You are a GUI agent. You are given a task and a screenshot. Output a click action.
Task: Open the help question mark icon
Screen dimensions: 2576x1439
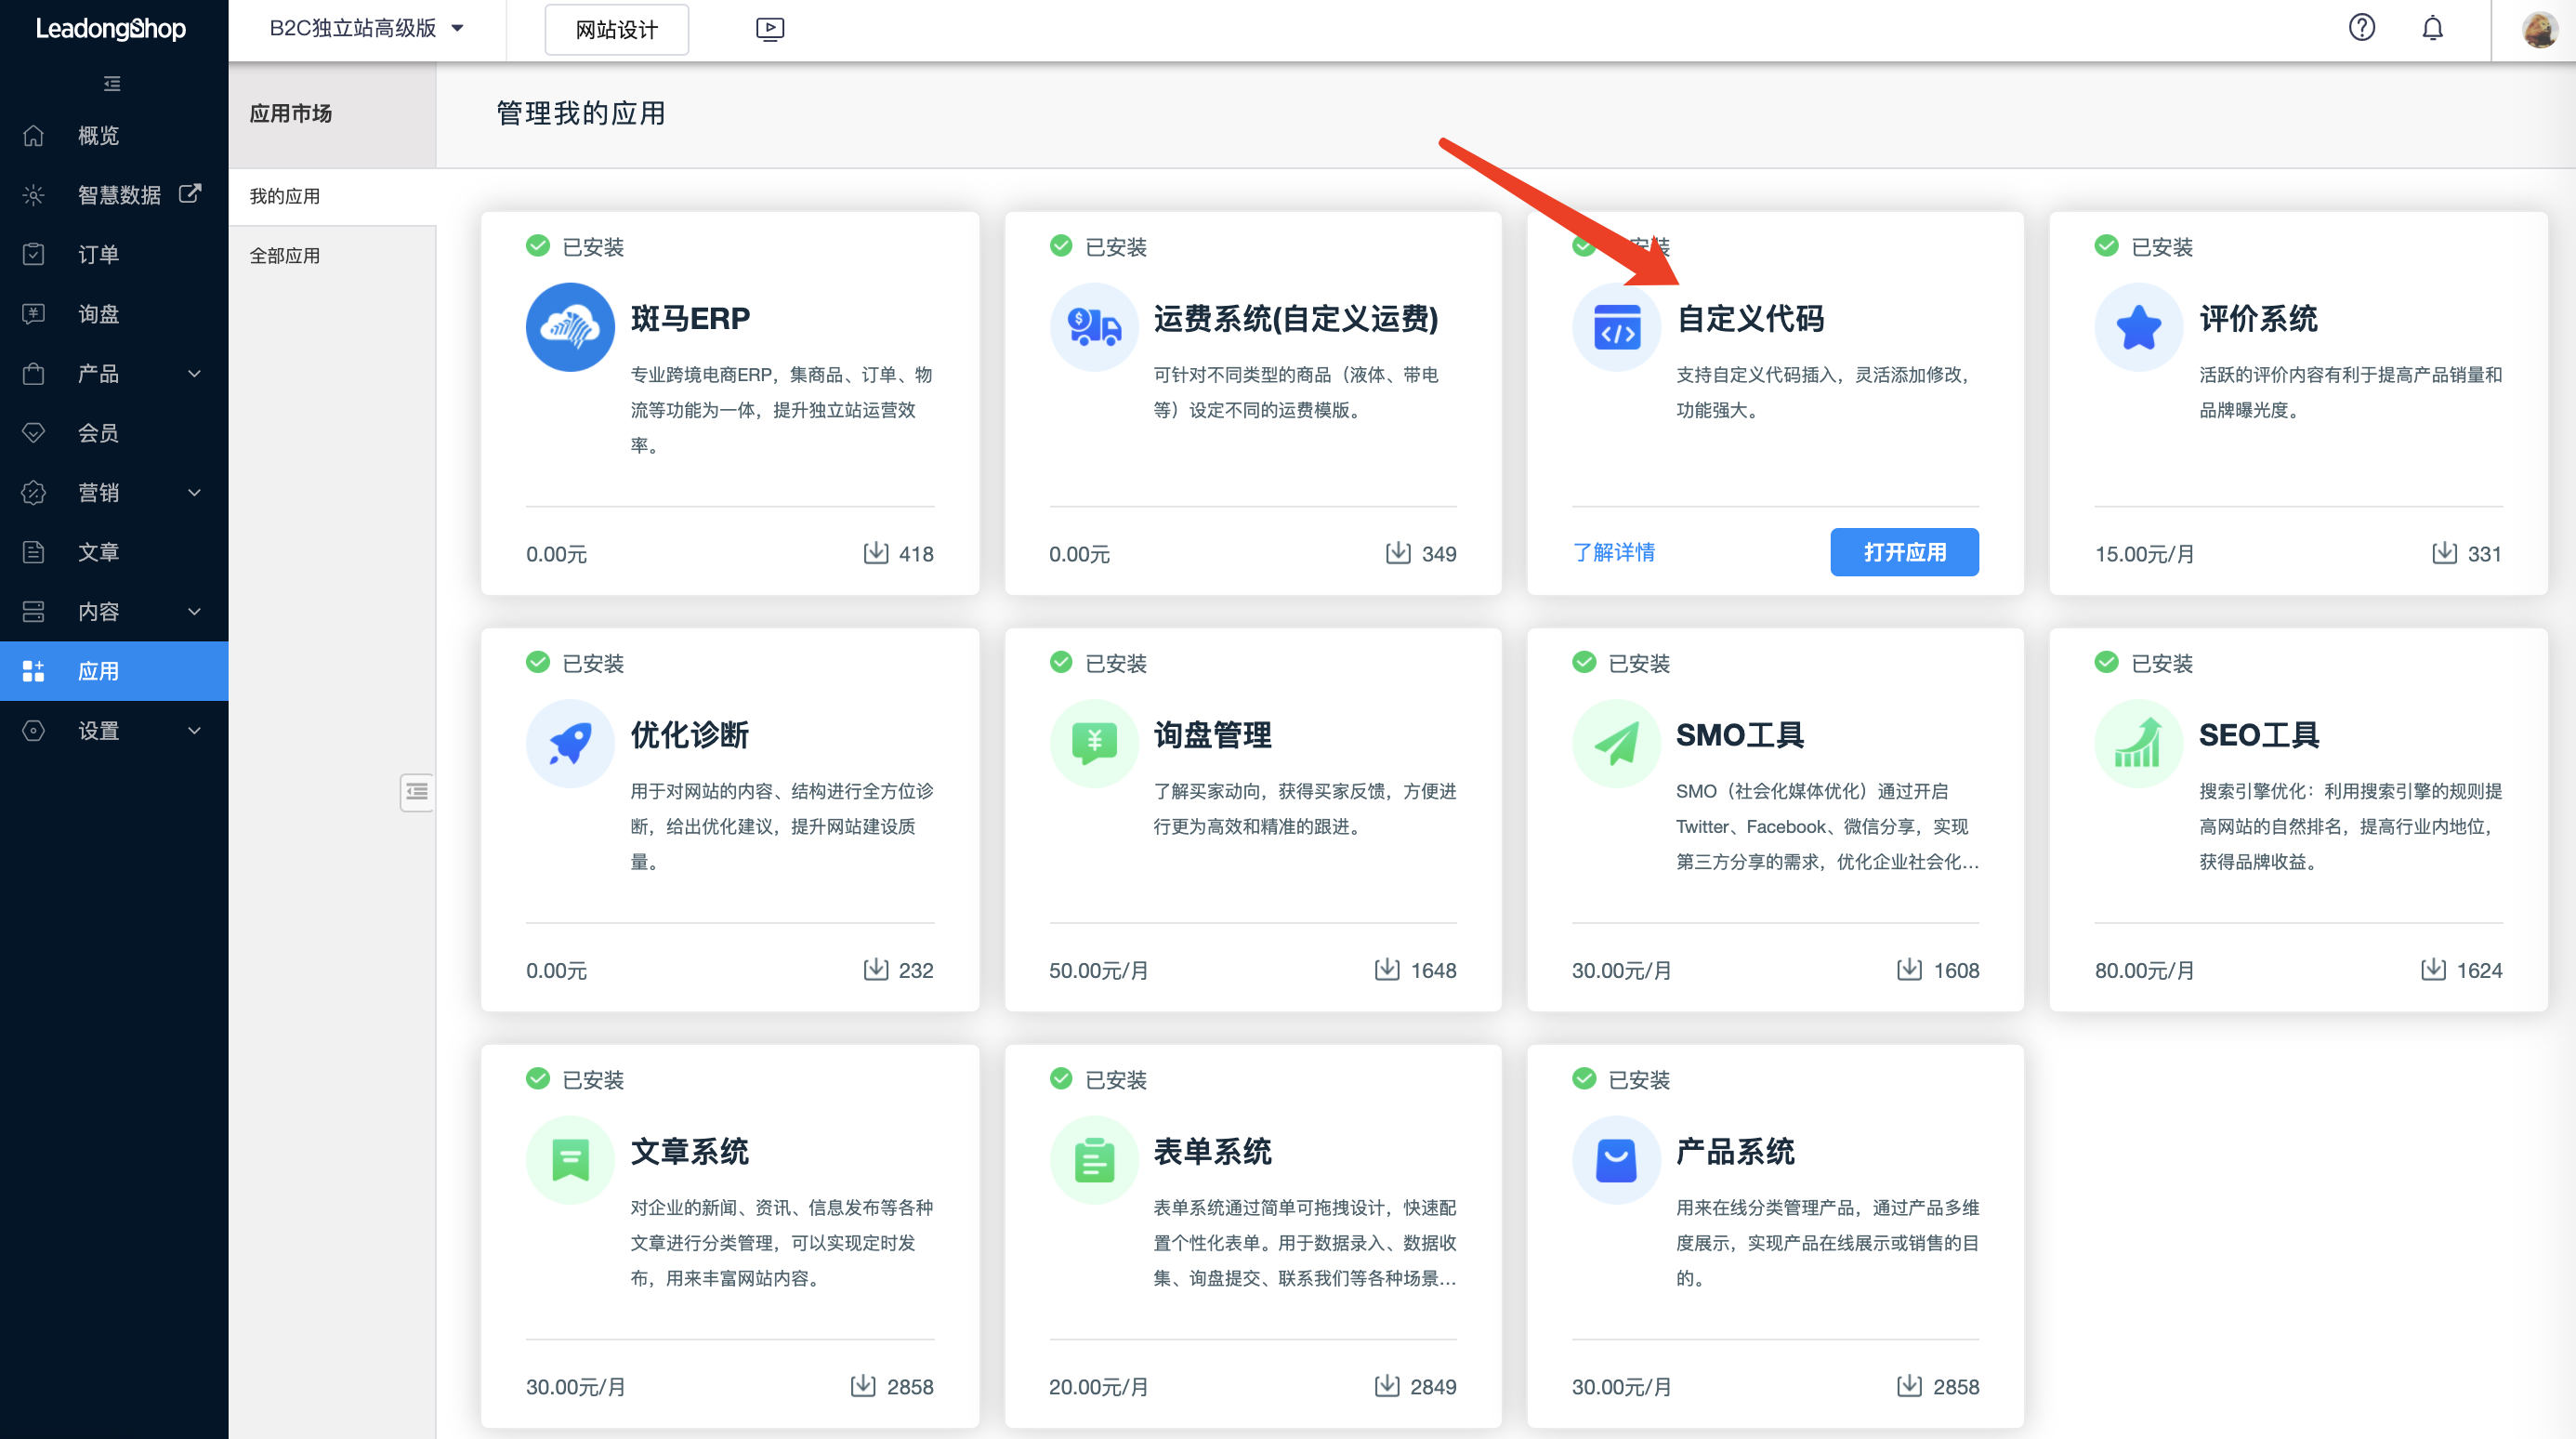[x=2362, y=28]
